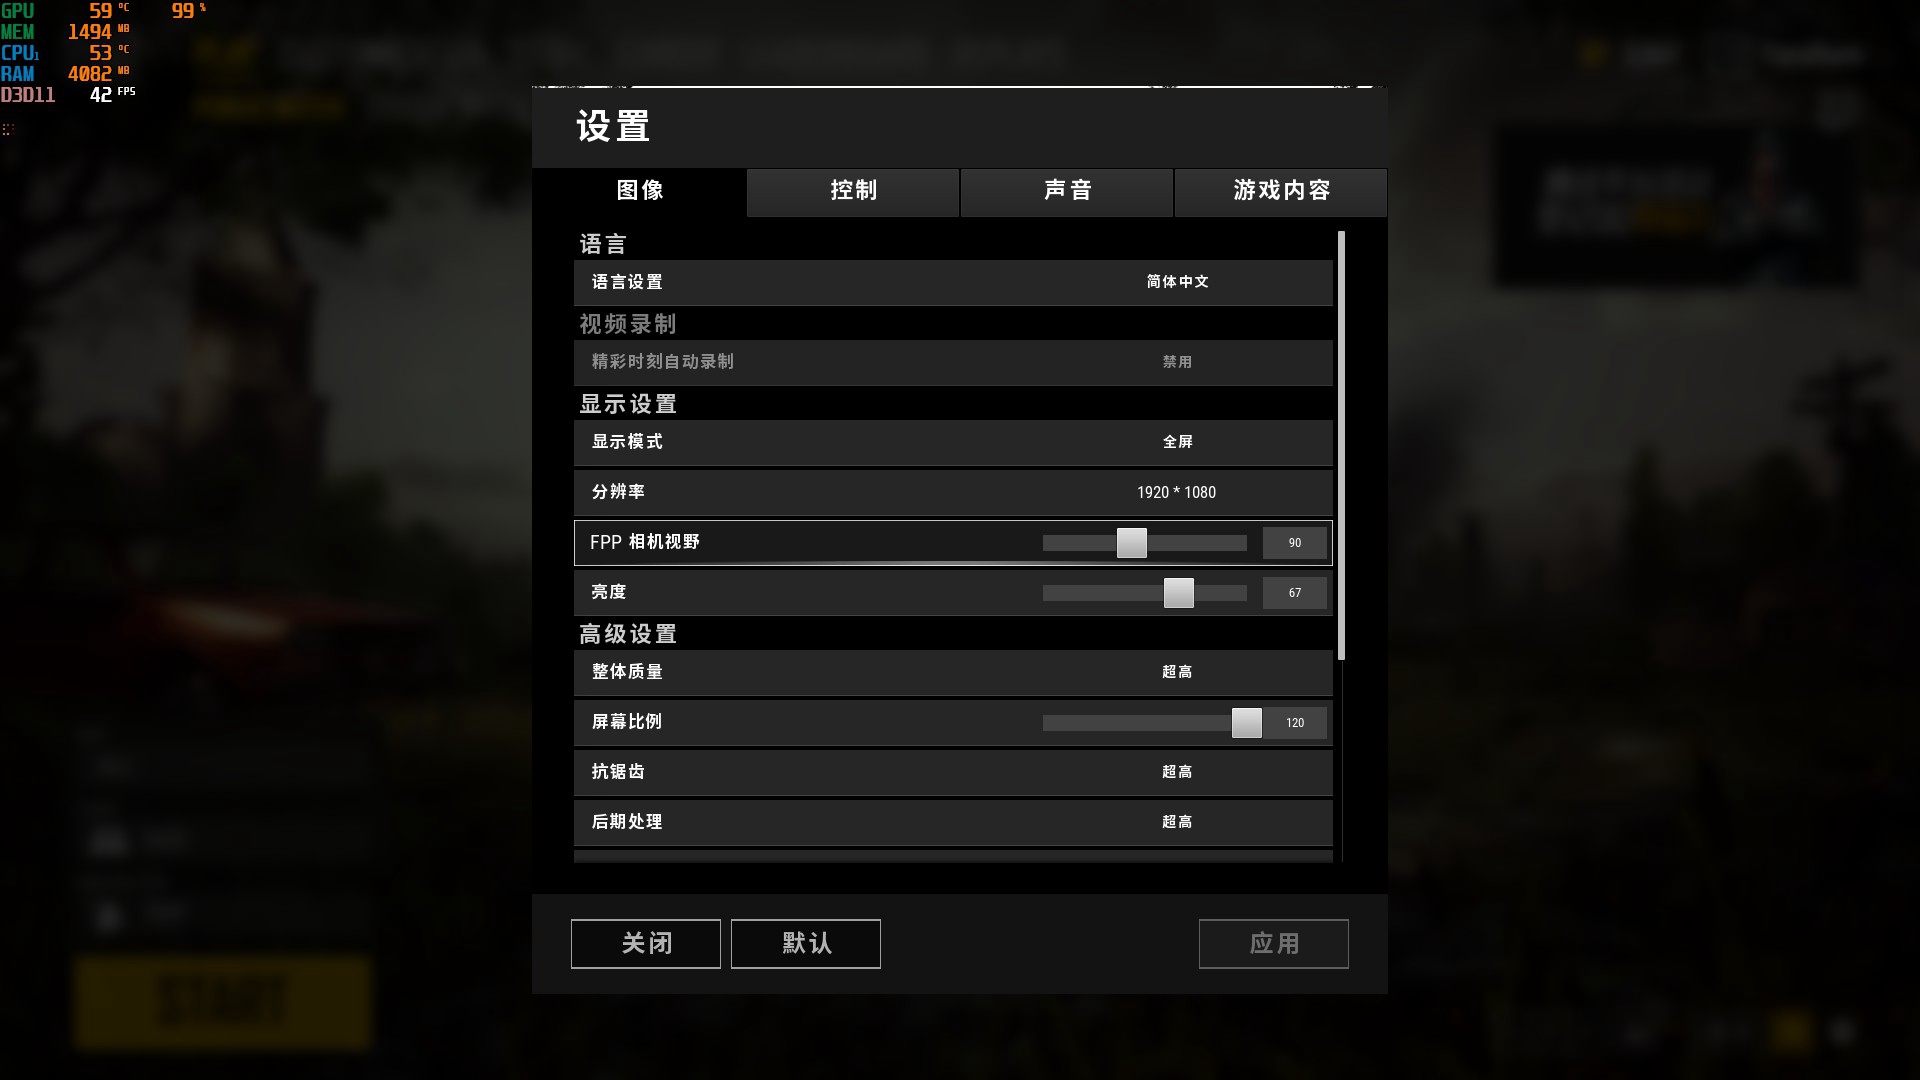Open 语言设置 dropdown showing 简体中文
This screenshot has width=1920, height=1080.
click(x=953, y=283)
